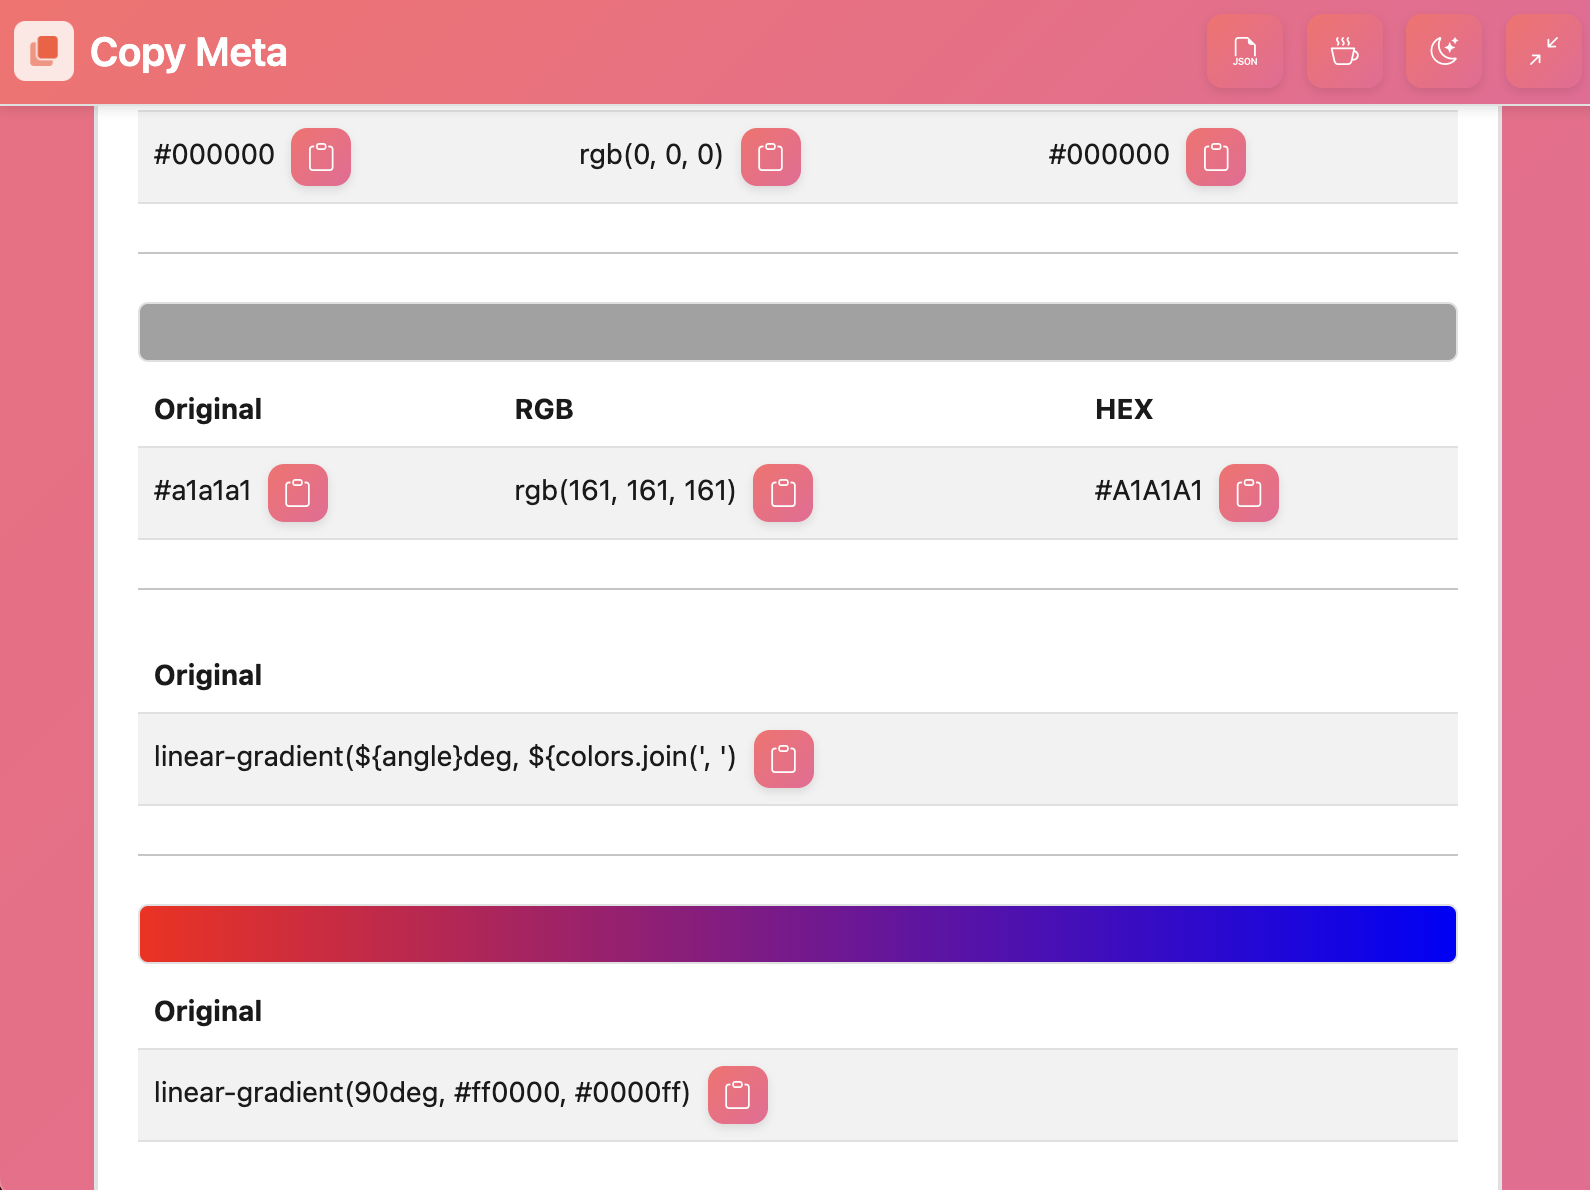Image resolution: width=1590 pixels, height=1190 pixels.
Task: Toggle dark mode moon icon
Action: tap(1444, 51)
